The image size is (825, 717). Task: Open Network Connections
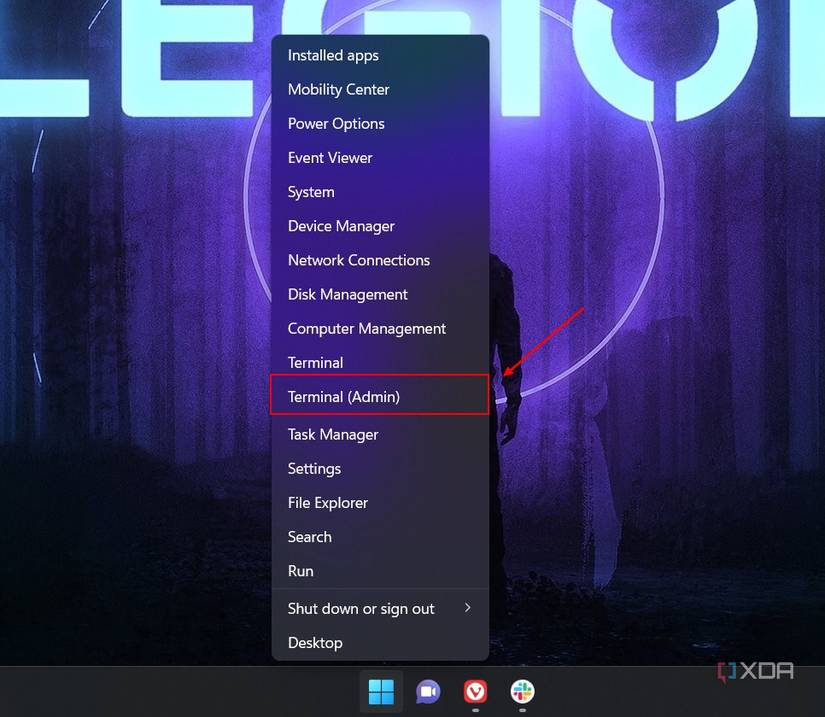359,260
